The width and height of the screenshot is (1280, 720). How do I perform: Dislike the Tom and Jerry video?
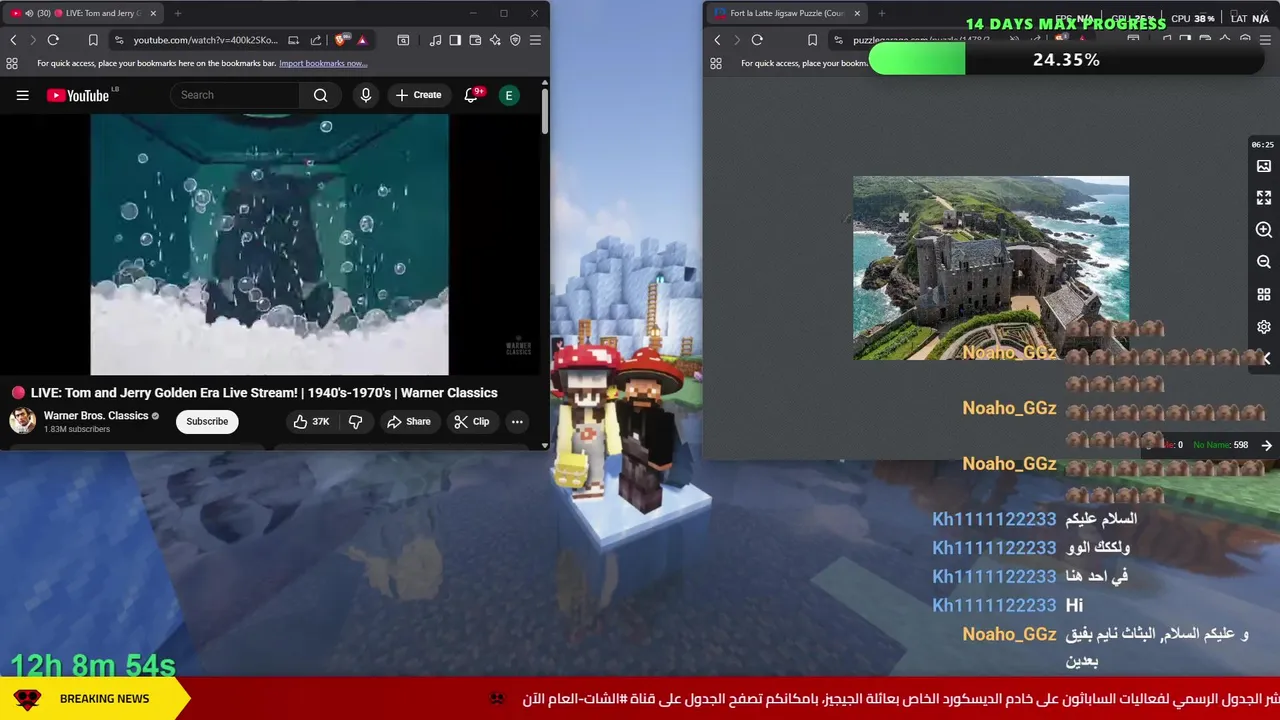[x=355, y=422]
